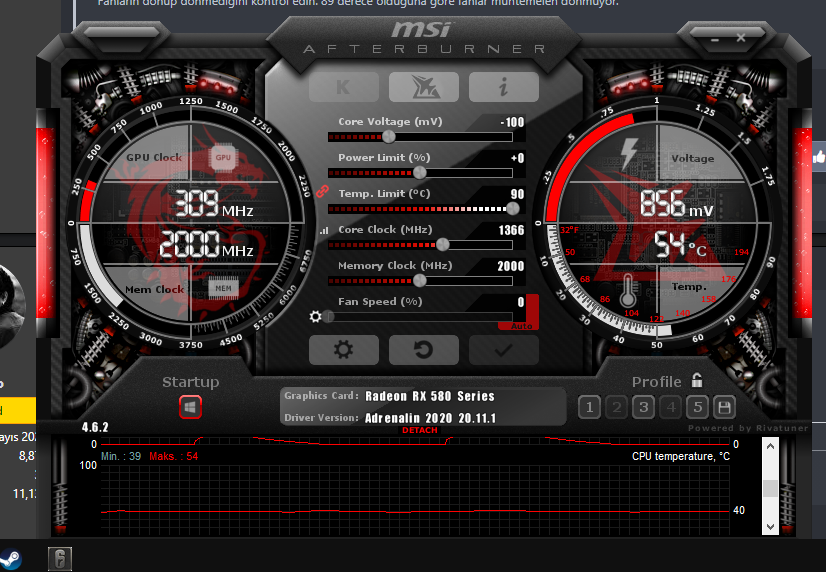Click Driver Version Adrenalin 2020 20.11.1
Image resolution: width=826 pixels, height=572 pixels.
[430, 418]
